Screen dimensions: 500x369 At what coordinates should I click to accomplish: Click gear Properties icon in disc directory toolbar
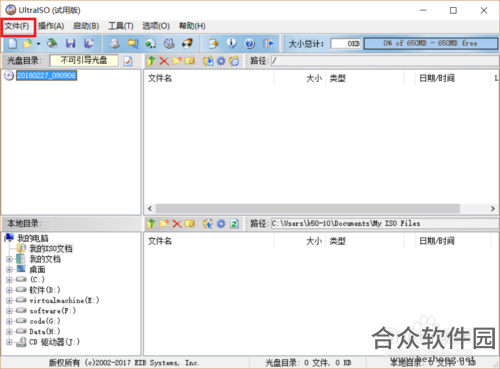[x=221, y=61]
